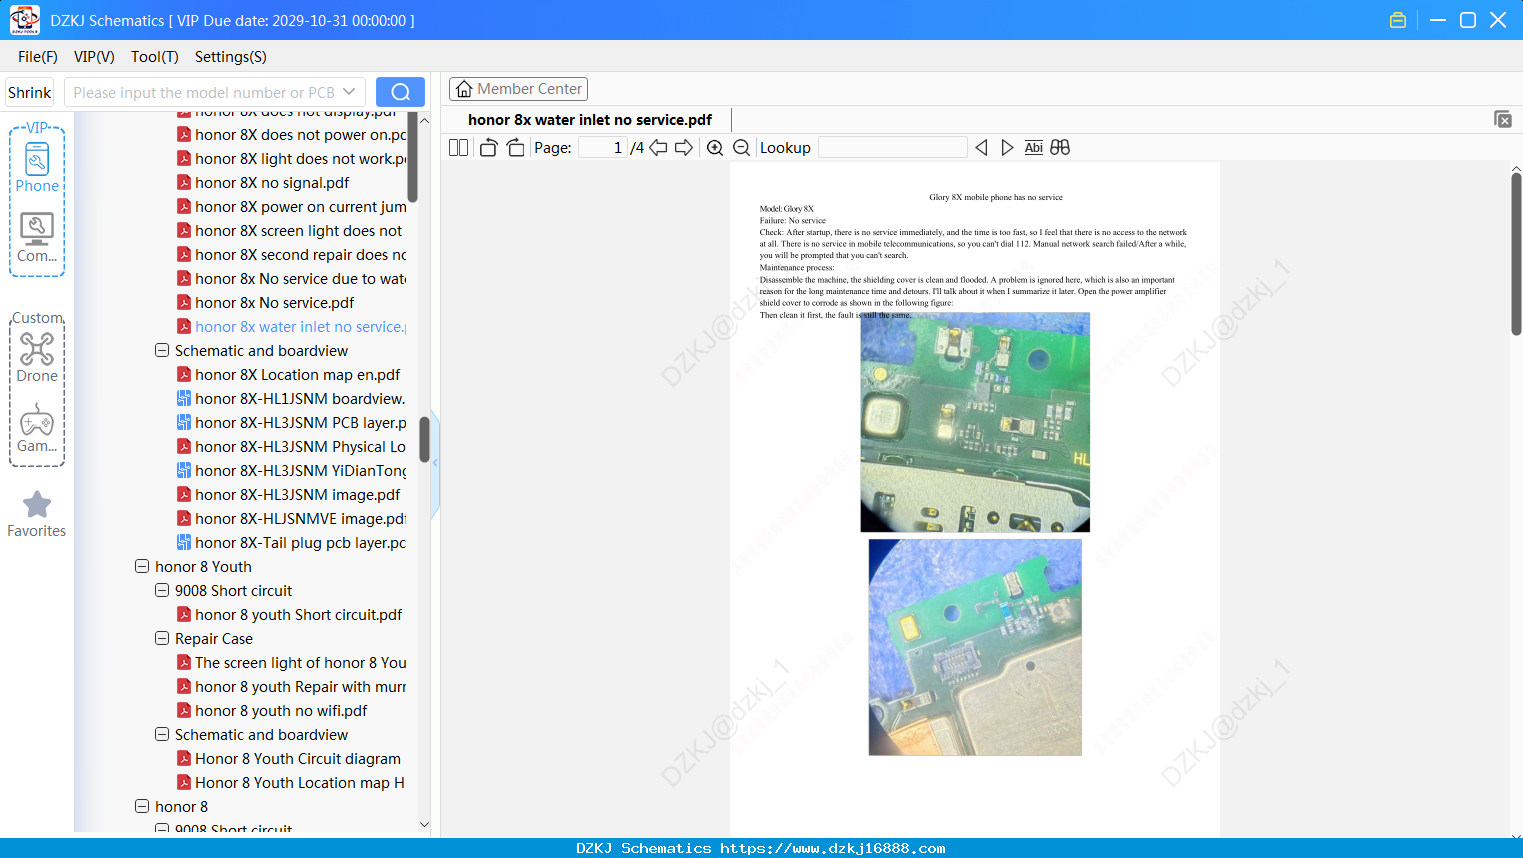Collapse the honor 8 Youth node

(x=142, y=567)
